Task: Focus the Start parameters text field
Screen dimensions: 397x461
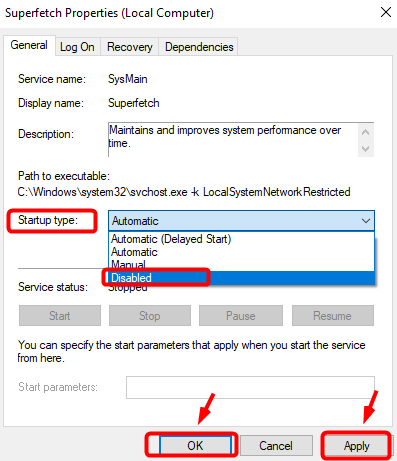Action: coord(250,387)
